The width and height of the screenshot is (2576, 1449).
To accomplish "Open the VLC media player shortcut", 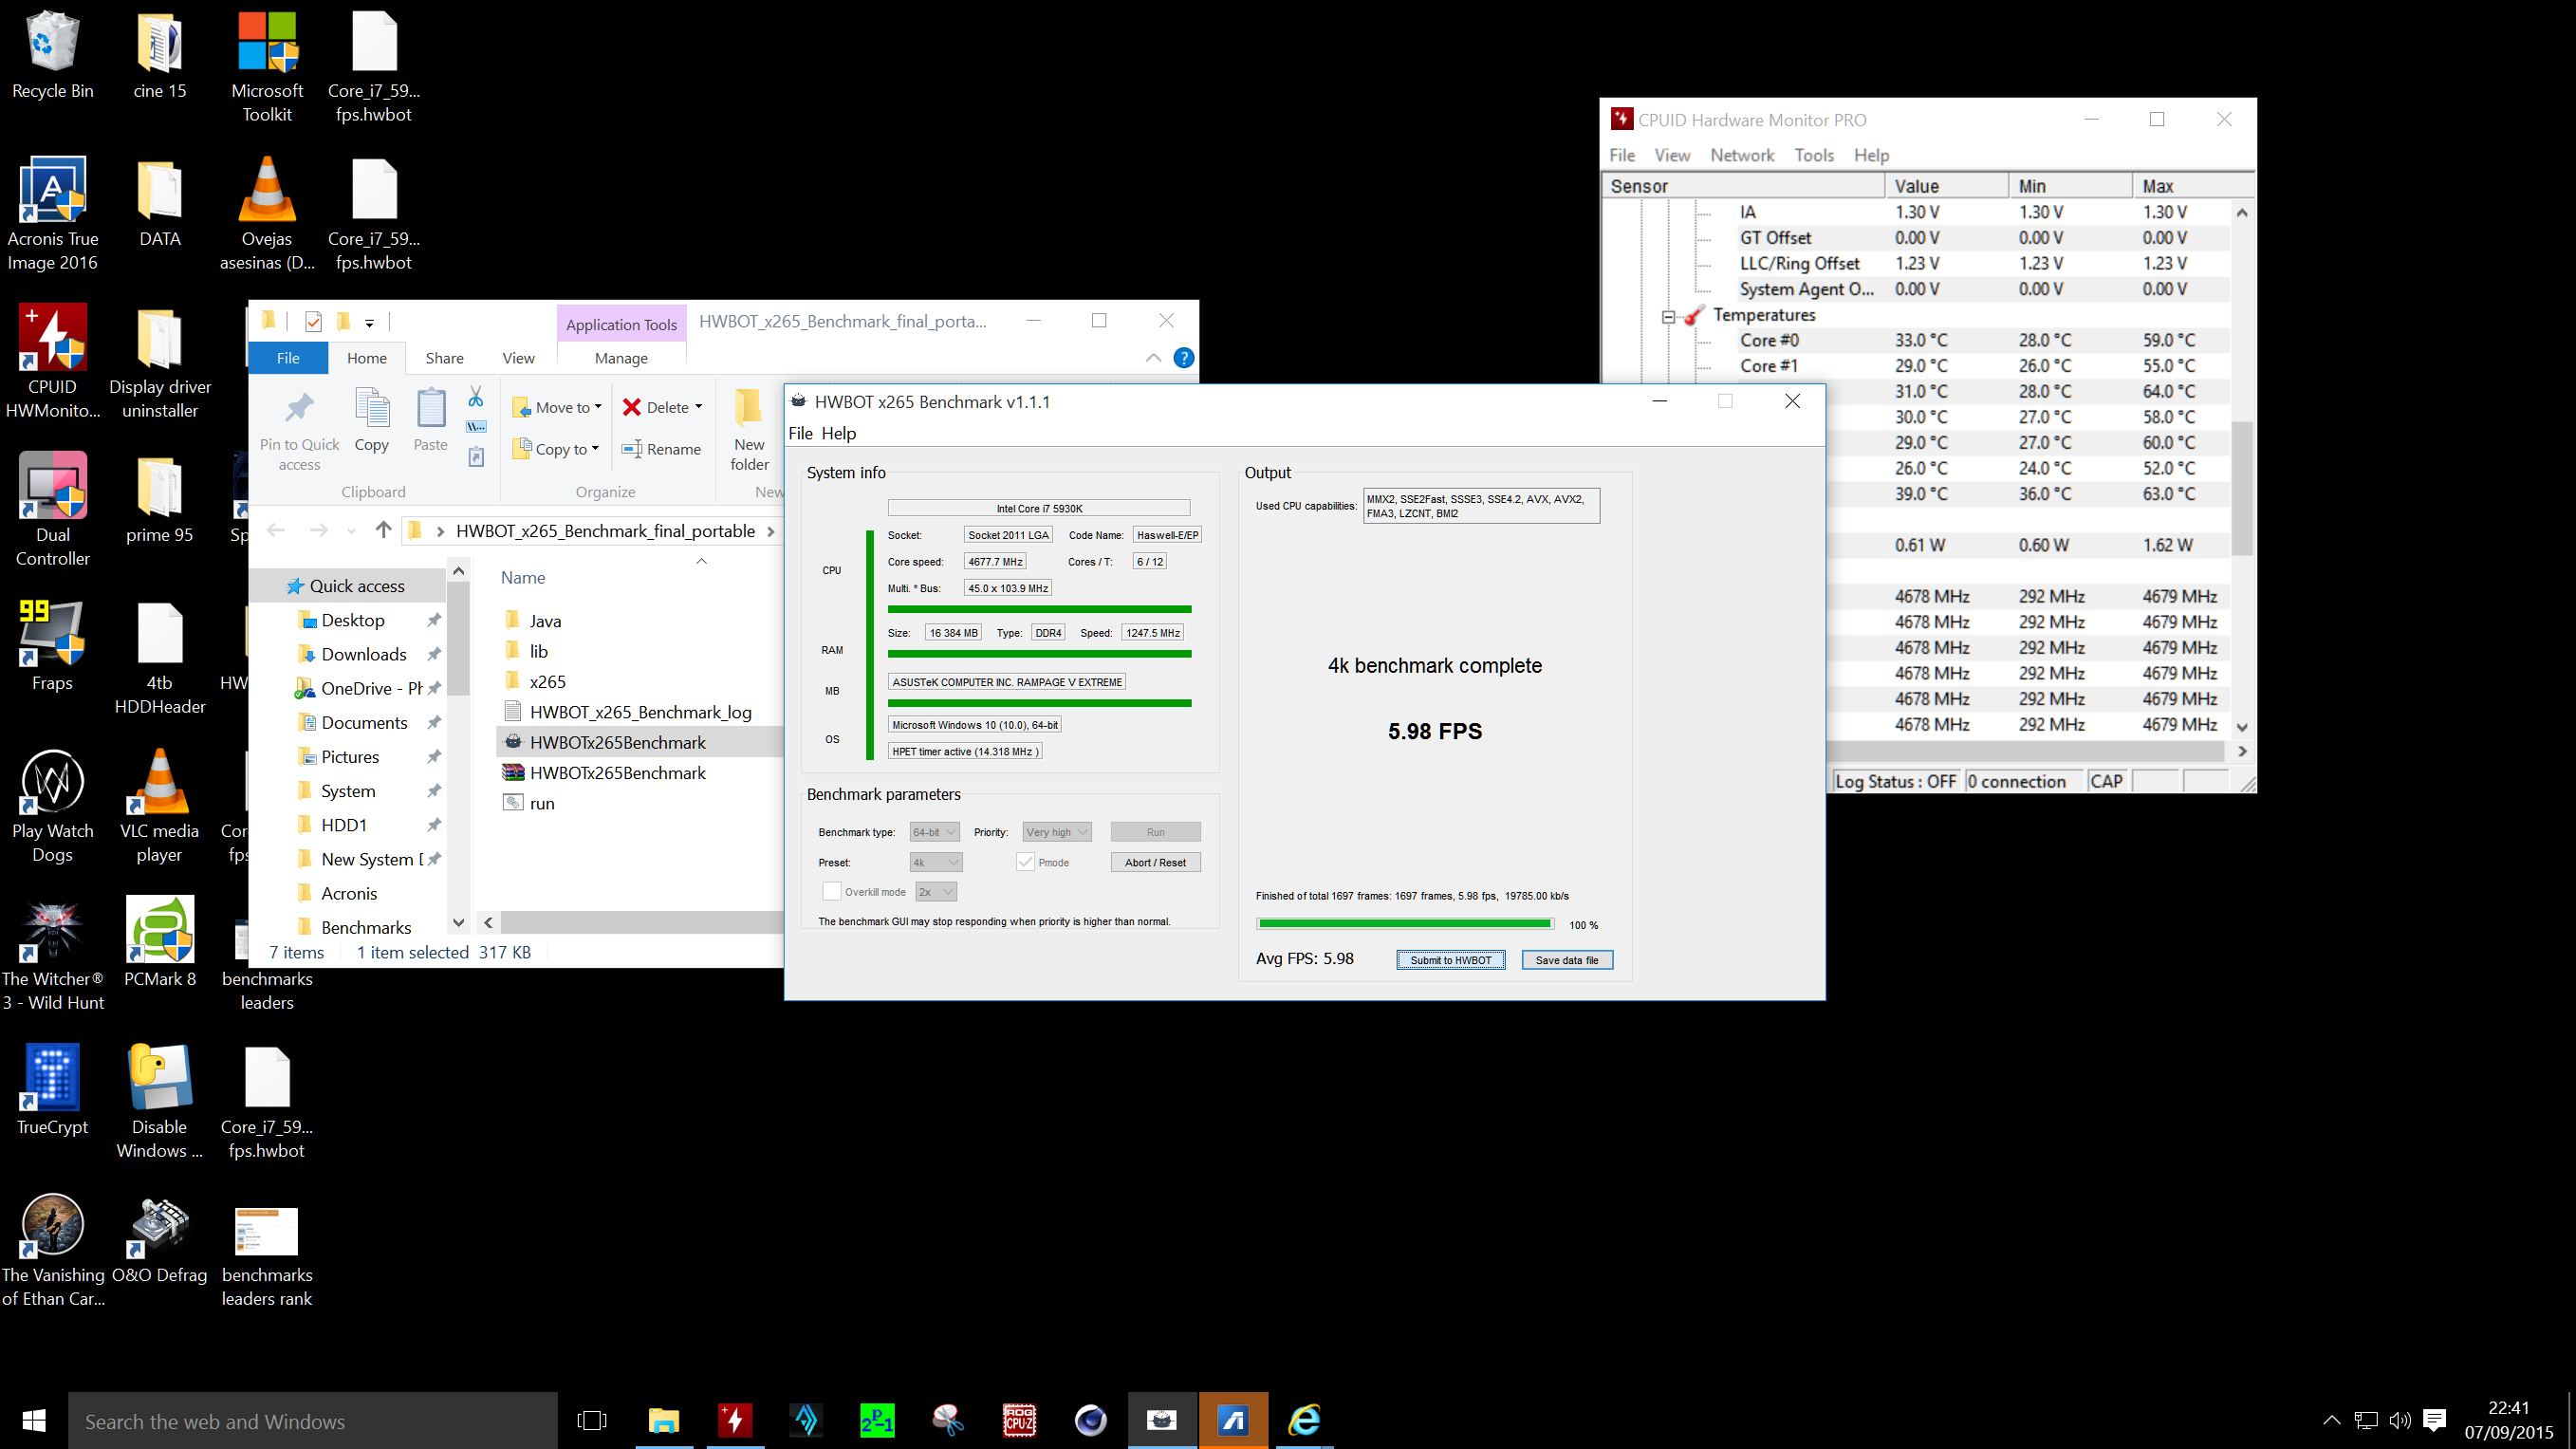I will tap(160, 806).
